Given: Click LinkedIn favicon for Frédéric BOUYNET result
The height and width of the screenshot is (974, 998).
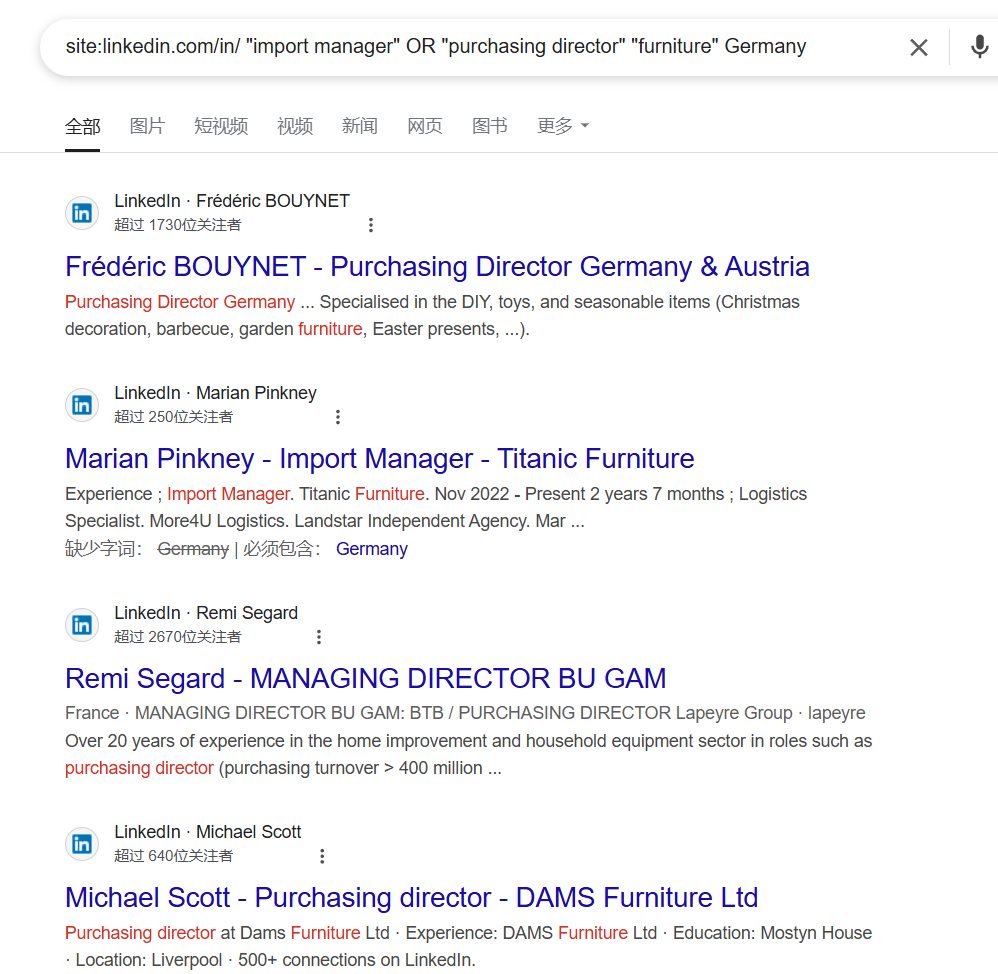Looking at the screenshot, I should 82,213.
